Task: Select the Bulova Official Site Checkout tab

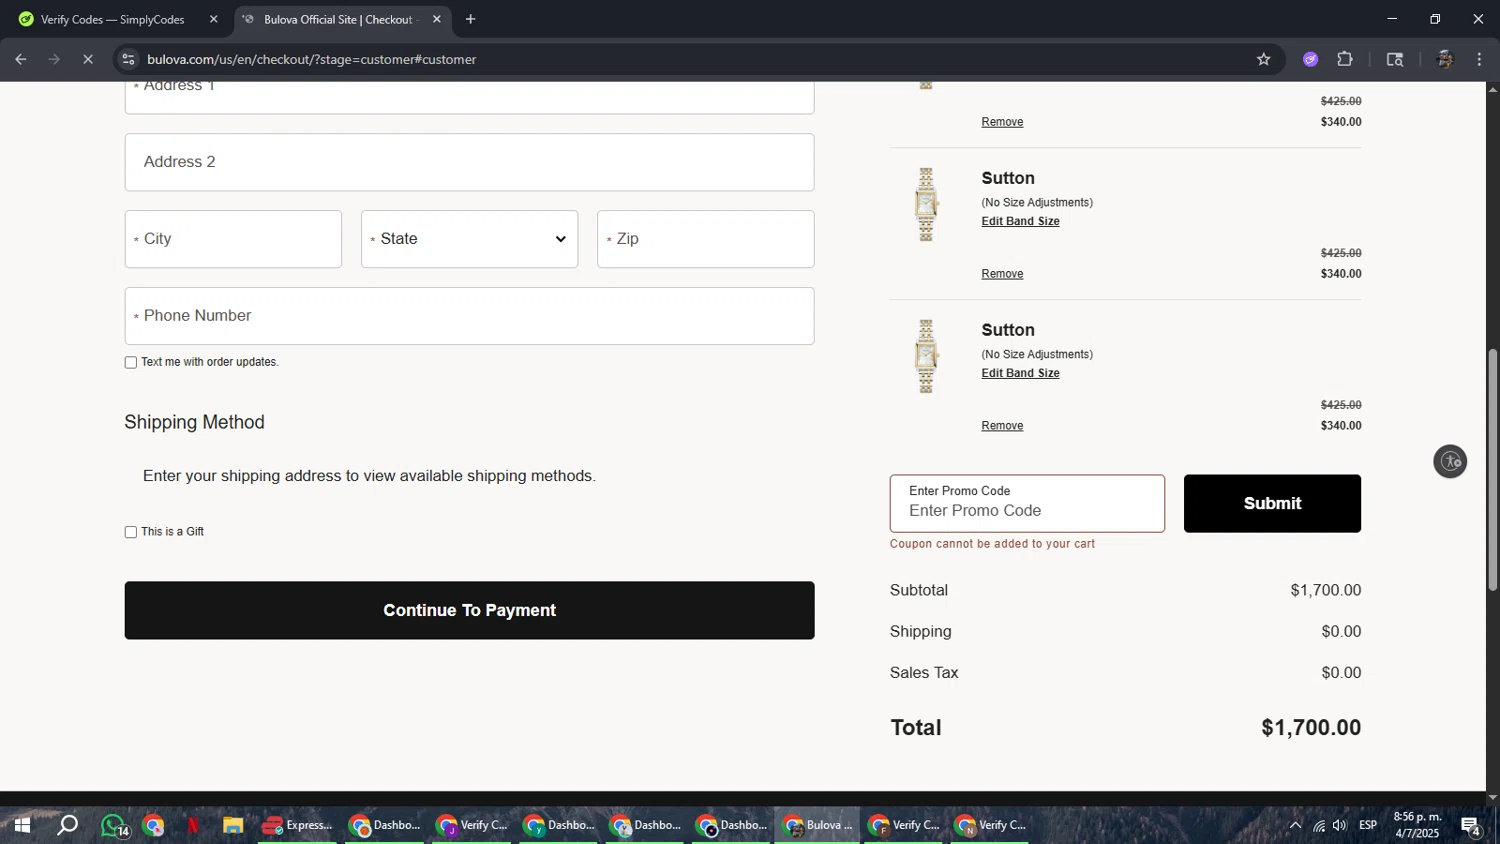Action: 340,19
